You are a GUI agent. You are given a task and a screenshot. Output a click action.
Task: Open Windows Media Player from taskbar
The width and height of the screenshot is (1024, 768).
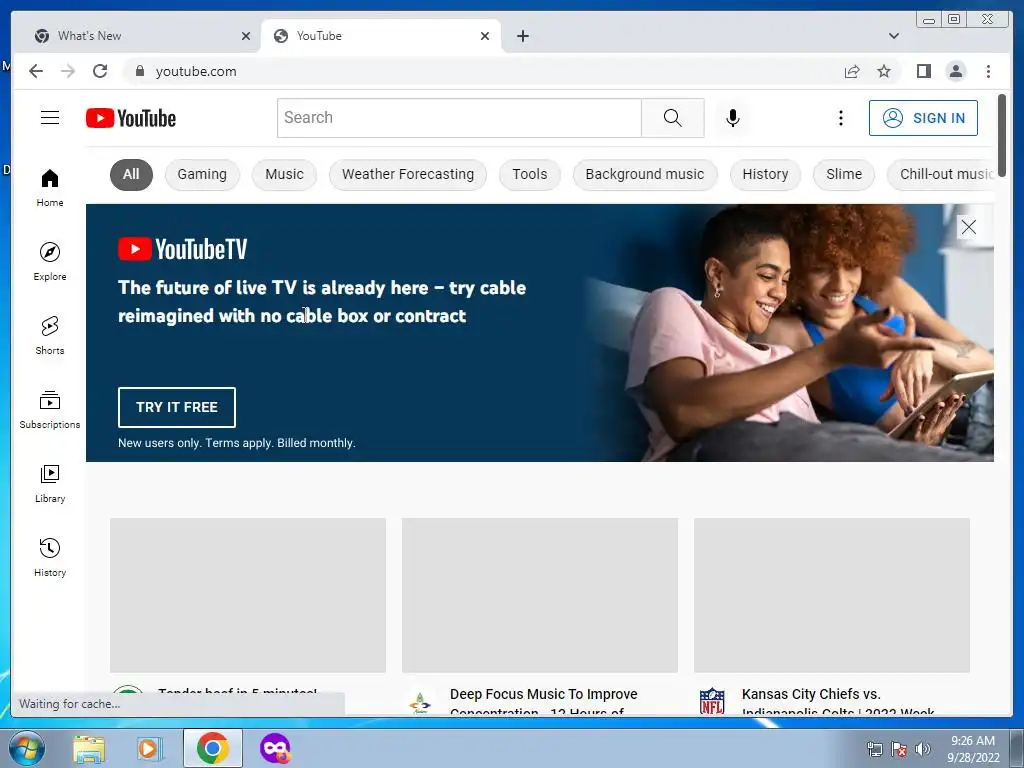150,748
